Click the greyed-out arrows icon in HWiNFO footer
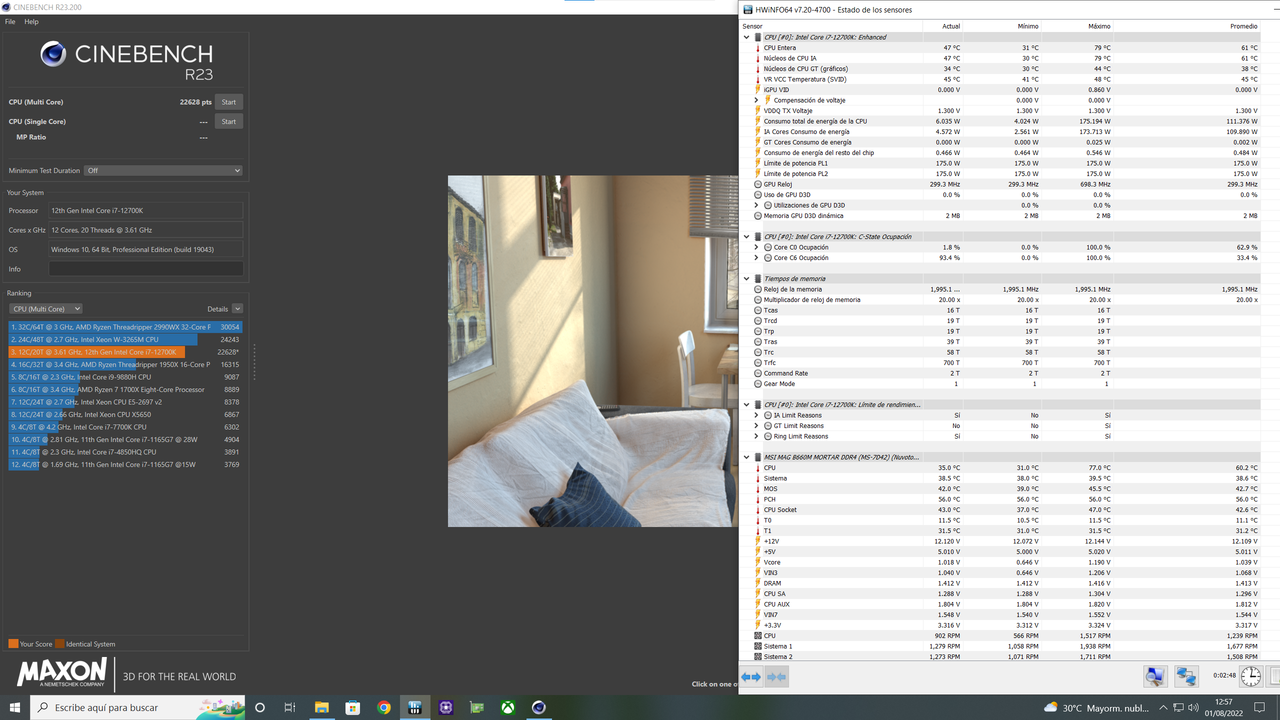This screenshot has width=1280, height=720. tap(776, 677)
